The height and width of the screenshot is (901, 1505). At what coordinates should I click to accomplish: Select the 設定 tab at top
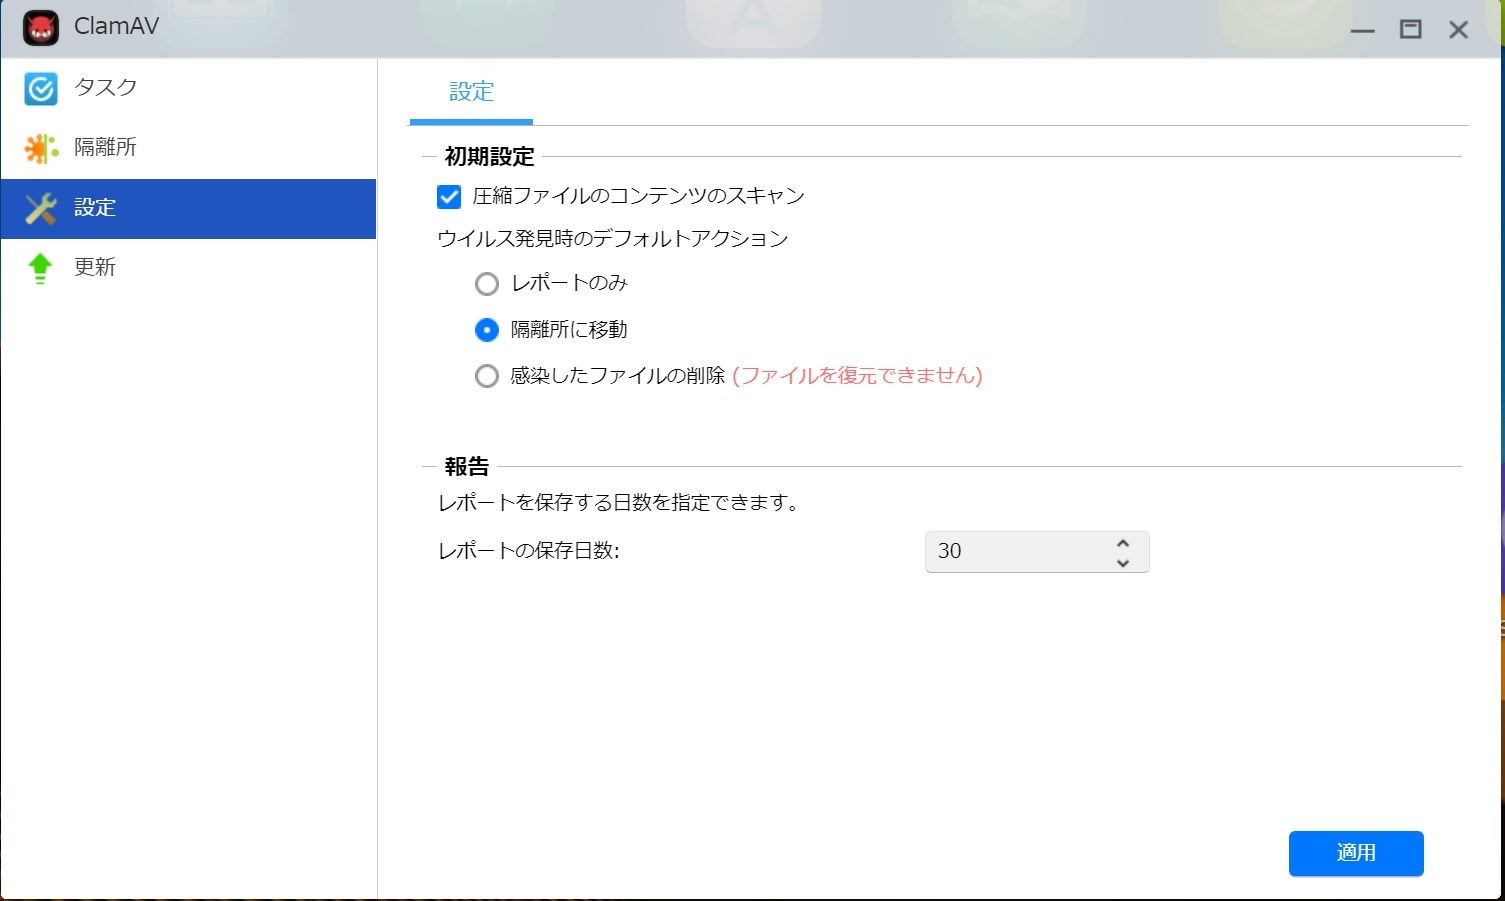click(471, 92)
